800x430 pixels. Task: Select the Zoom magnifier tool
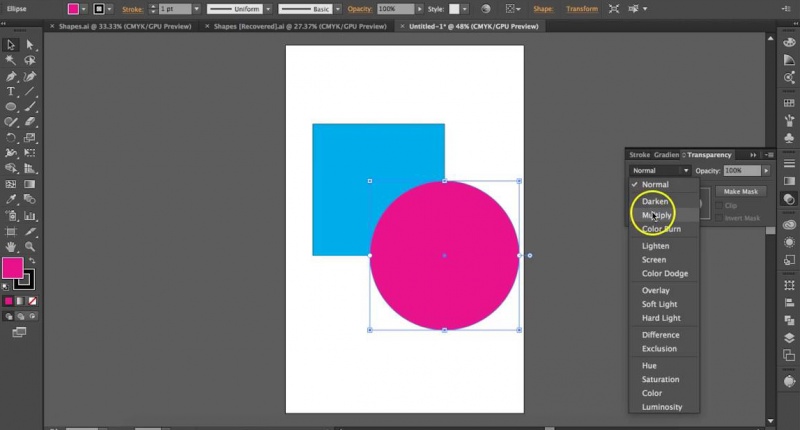pyautogui.click(x=30, y=246)
